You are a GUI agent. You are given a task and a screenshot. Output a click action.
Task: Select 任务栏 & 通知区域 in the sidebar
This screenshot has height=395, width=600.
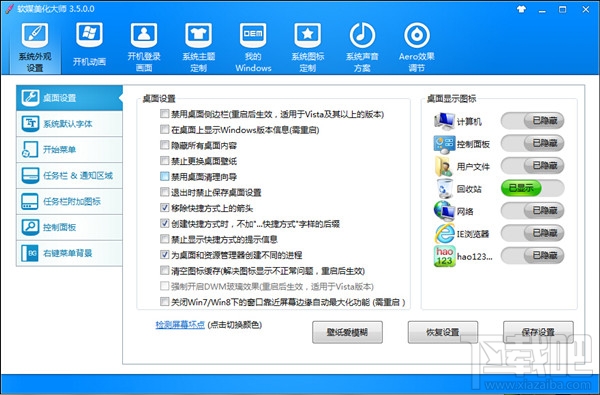pyautogui.click(x=69, y=175)
